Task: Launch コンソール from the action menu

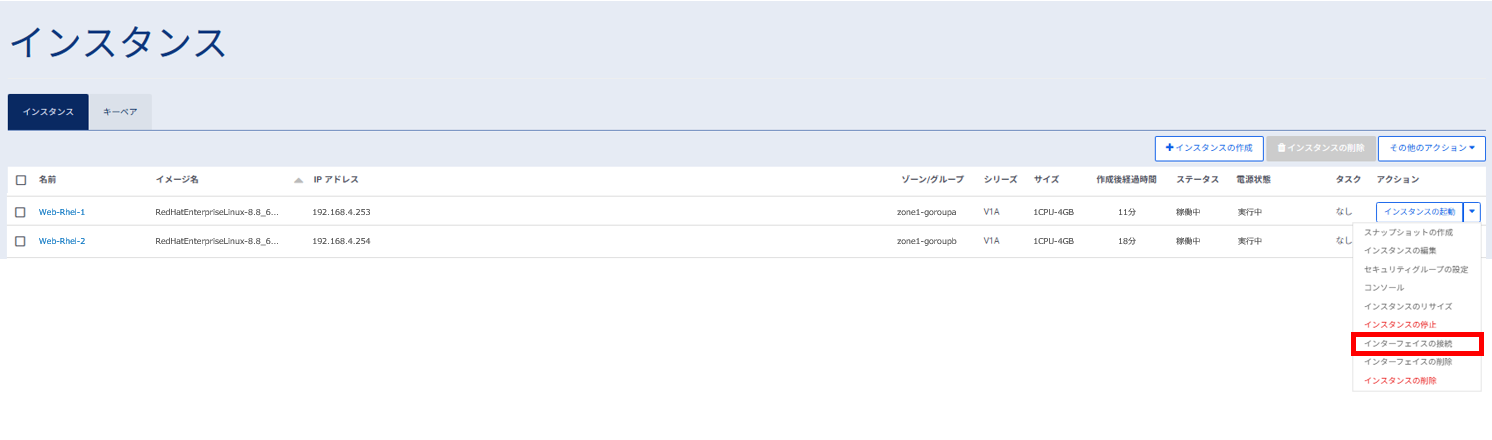Action: coord(1384,288)
